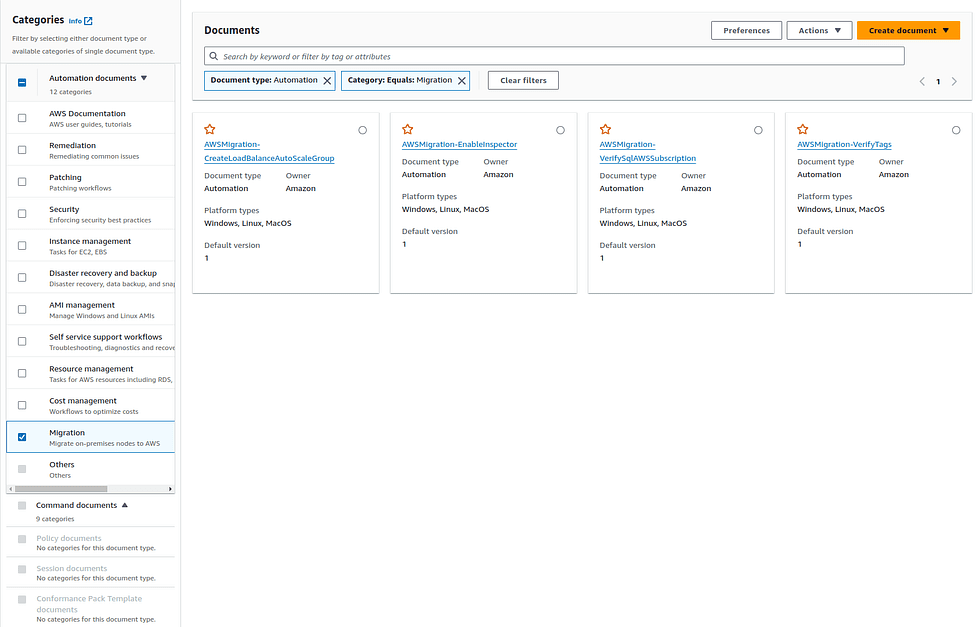
Task: Remove the Document type: Automation filter
Action: coord(327,81)
